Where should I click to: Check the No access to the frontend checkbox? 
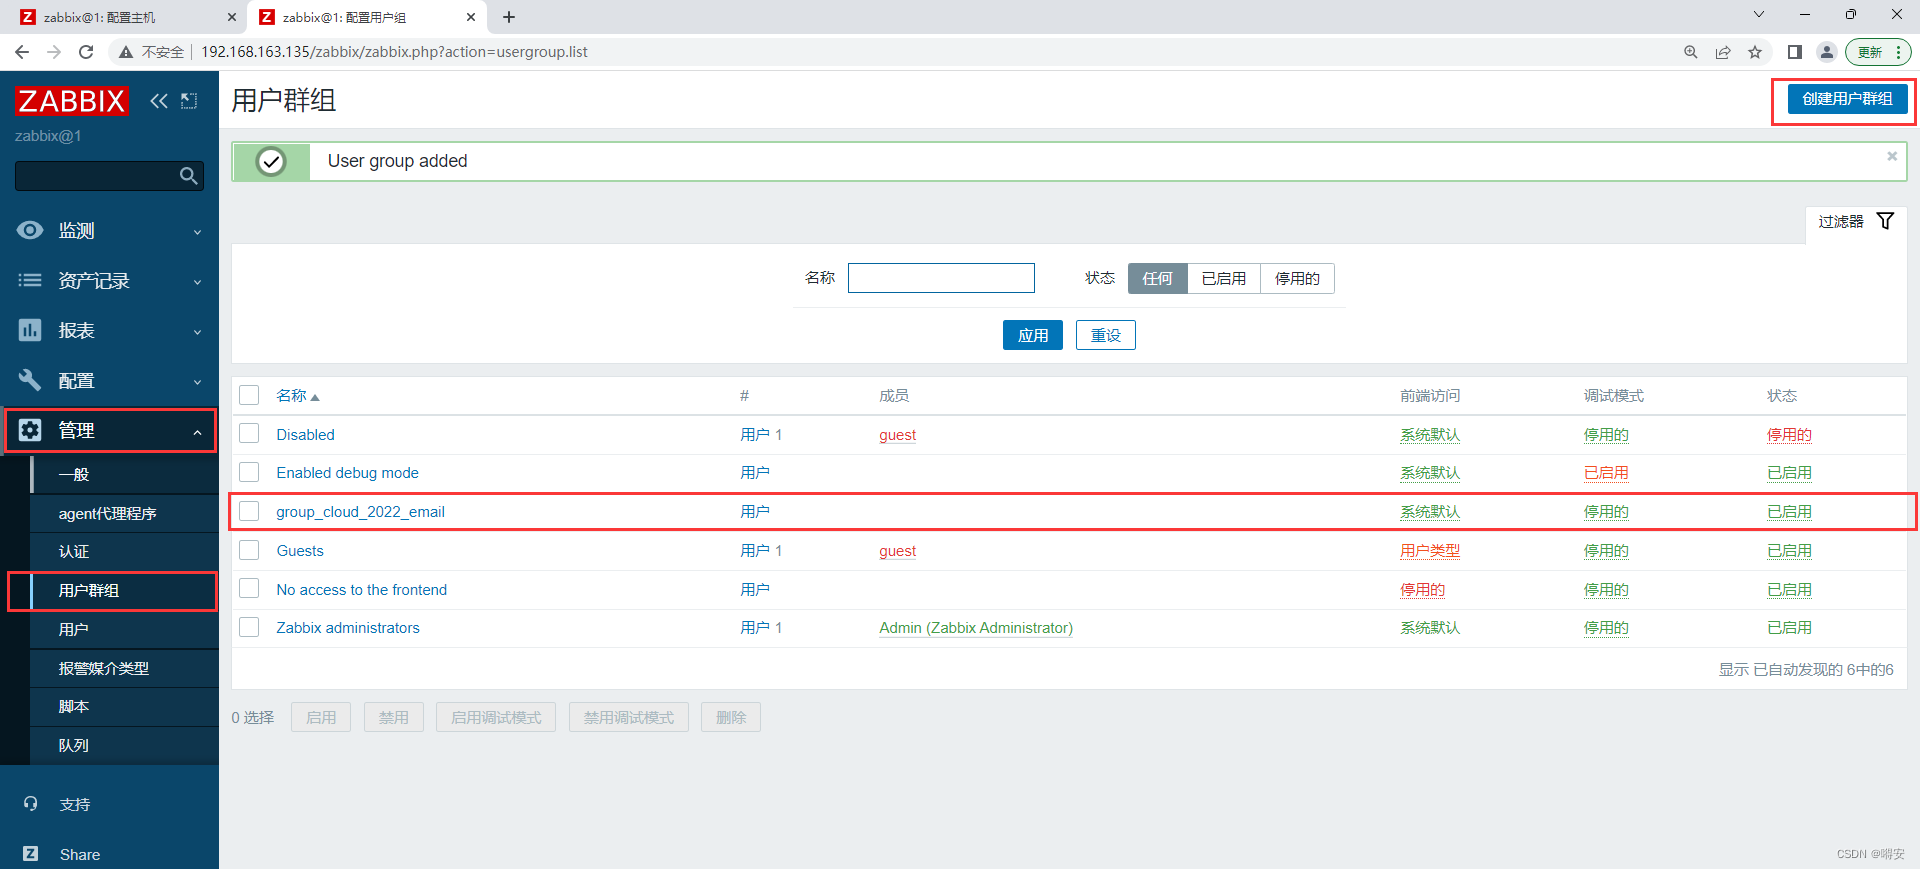249,589
